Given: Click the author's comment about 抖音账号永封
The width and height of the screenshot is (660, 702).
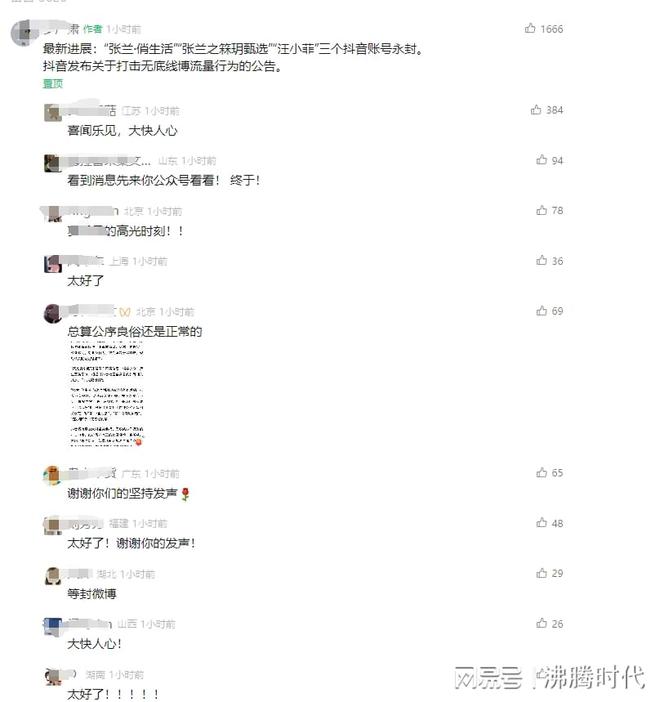Looking at the screenshot, I should [233, 57].
